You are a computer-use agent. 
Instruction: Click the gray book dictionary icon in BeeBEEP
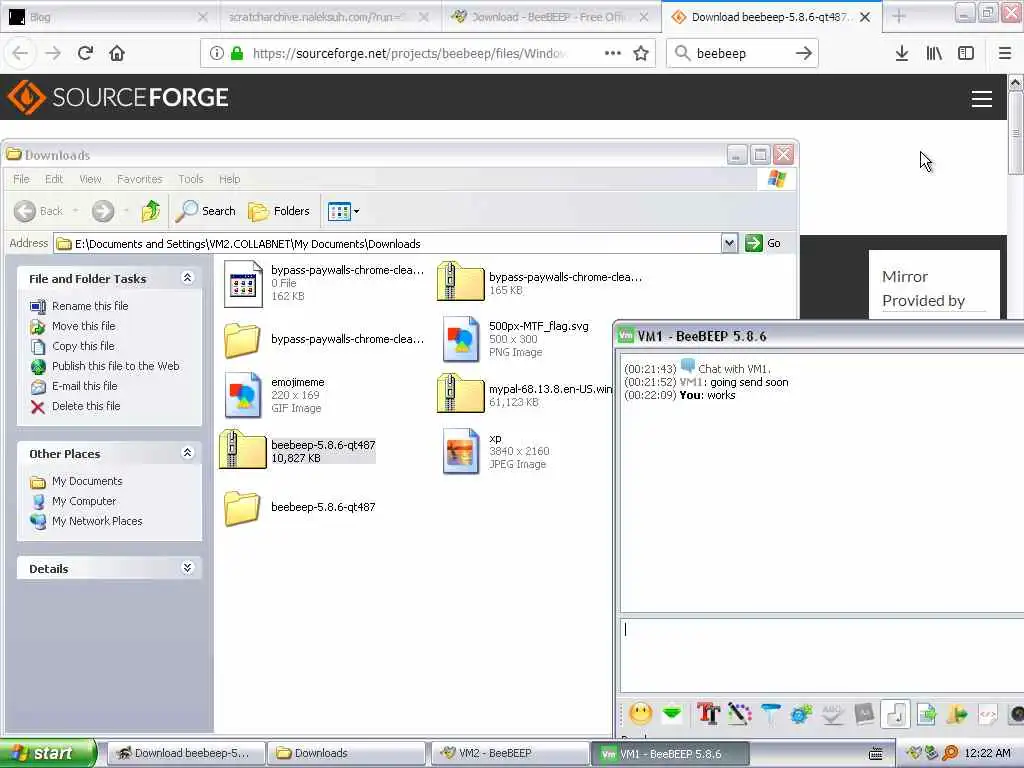pos(864,714)
